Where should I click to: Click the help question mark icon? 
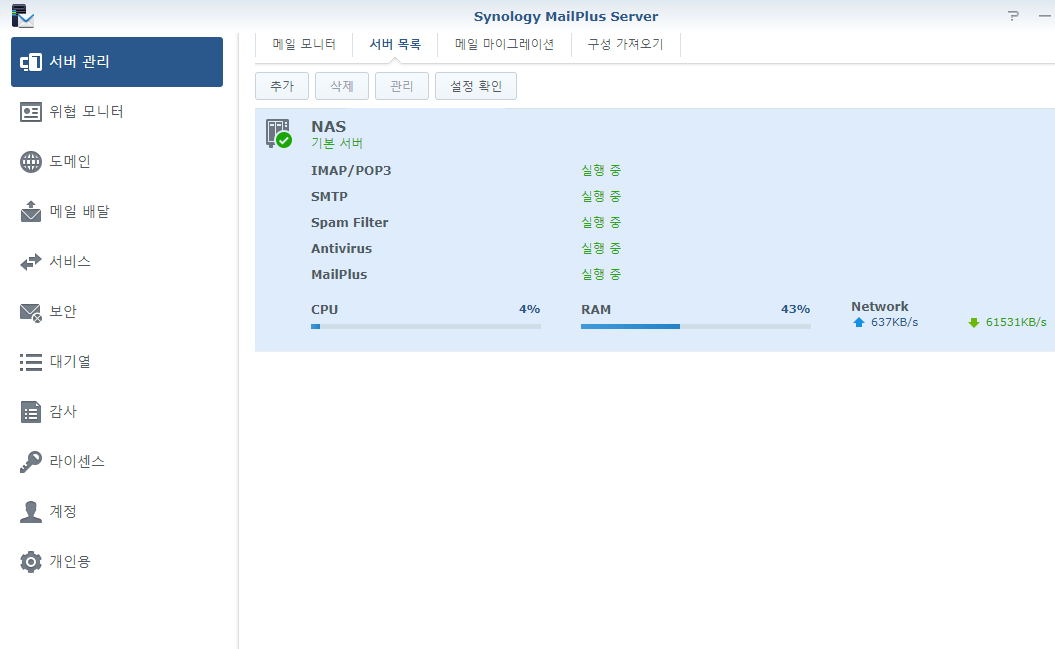click(x=1013, y=15)
